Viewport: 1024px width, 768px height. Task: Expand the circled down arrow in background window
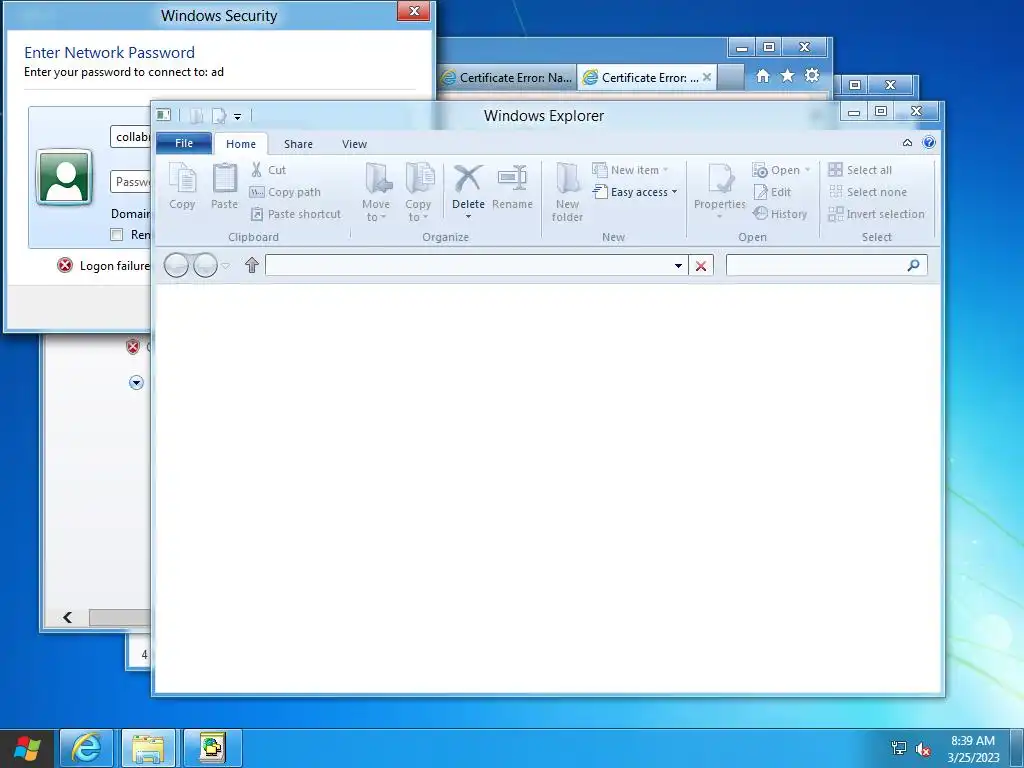tap(136, 383)
